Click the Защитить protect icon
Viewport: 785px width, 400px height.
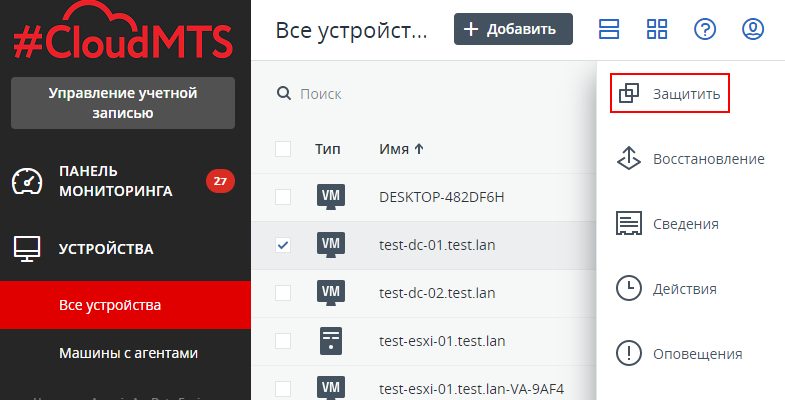click(x=628, y=94)
